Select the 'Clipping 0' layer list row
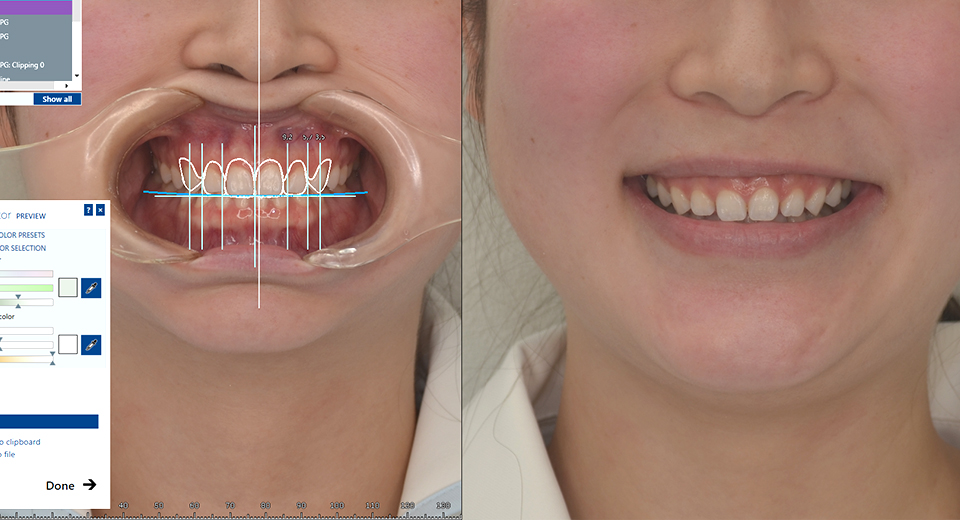 tap(36, 65)
